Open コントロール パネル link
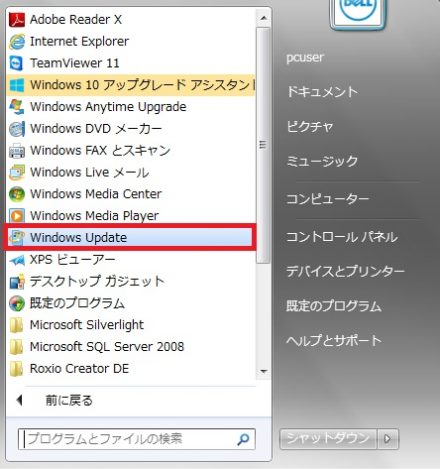The height and width of the screenshot is (469, 440). click(x=342, y=237)
